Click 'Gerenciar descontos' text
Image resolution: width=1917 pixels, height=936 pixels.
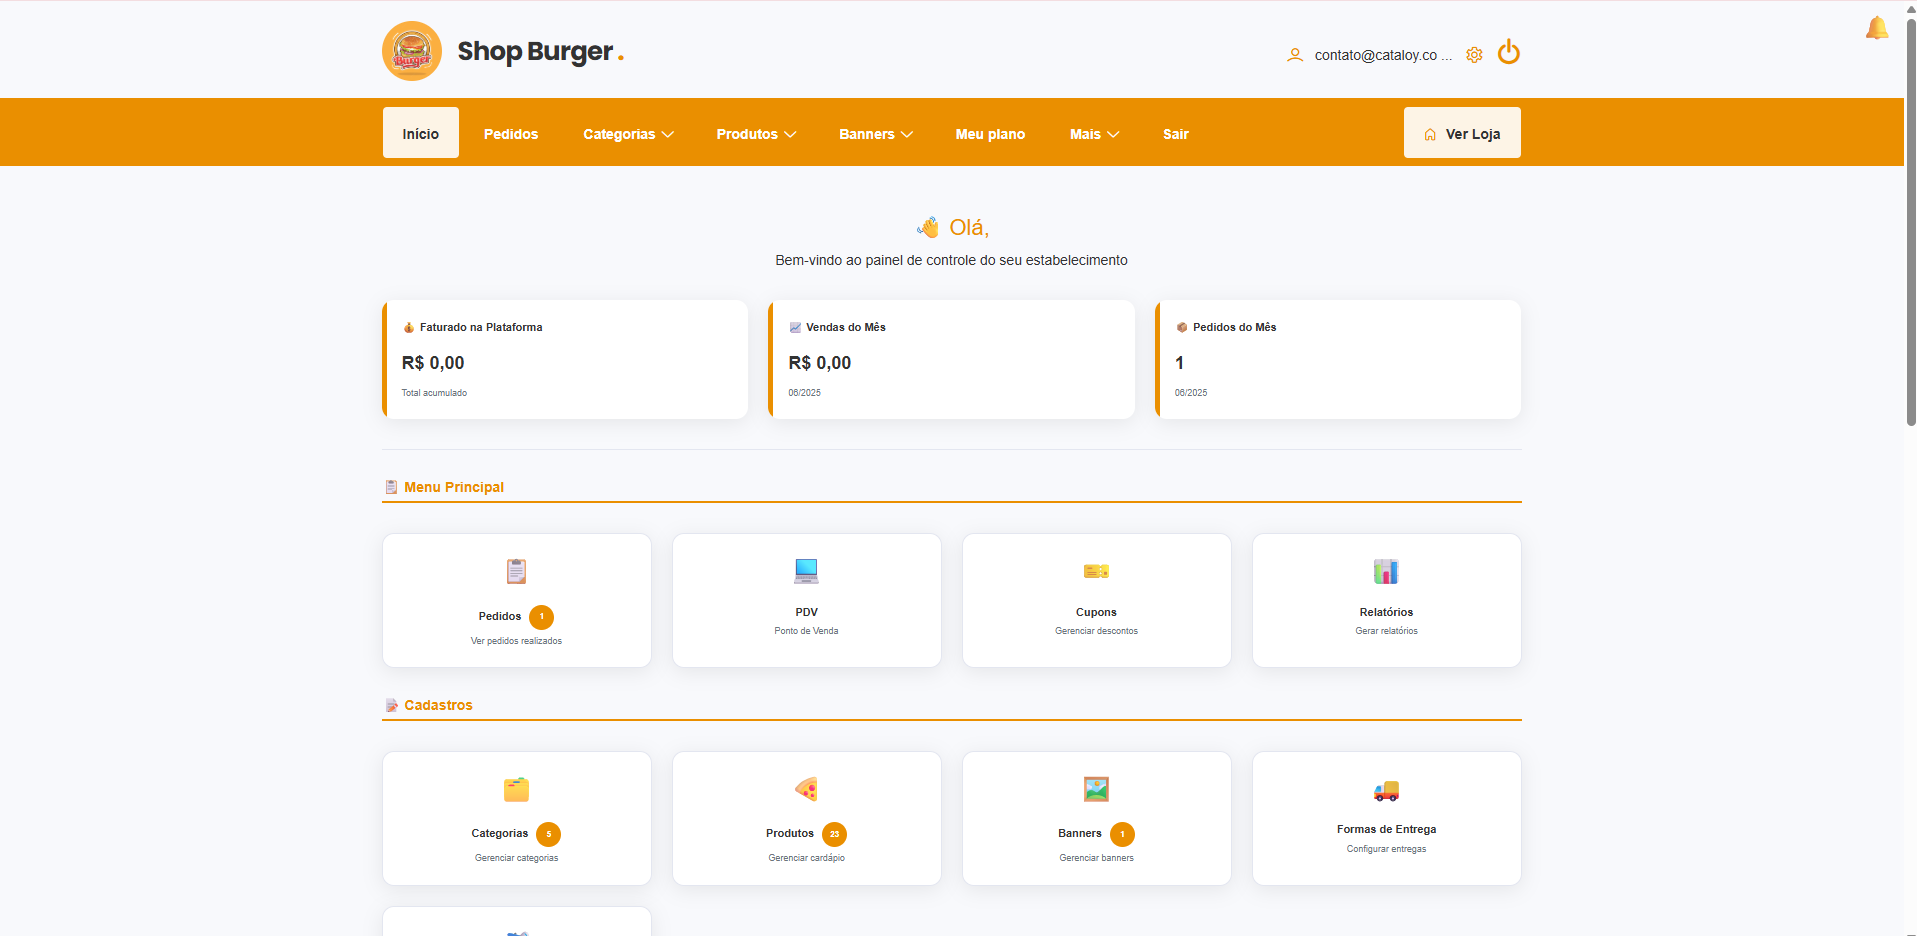(1096, 631)
